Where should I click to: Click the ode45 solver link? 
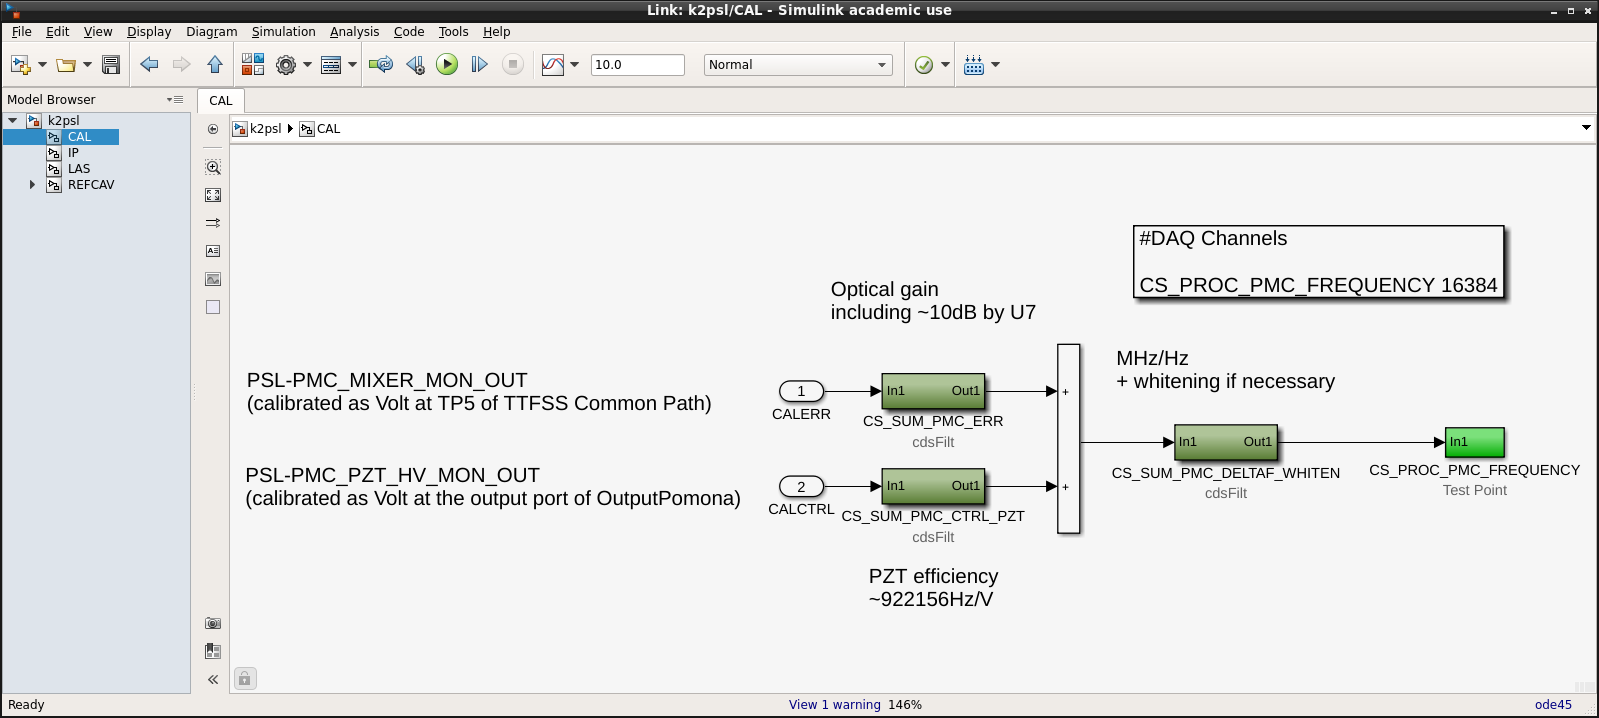(x=1553, y=705)
